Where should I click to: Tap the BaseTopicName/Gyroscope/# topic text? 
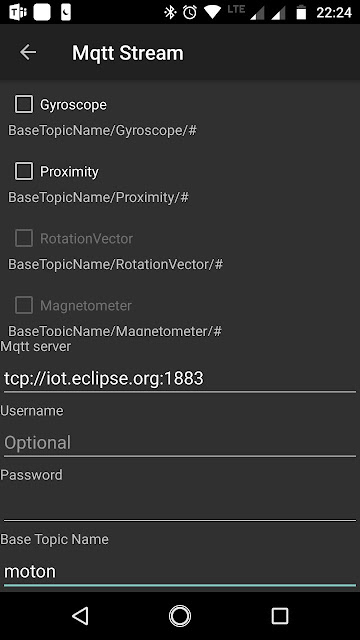point(102,131)
